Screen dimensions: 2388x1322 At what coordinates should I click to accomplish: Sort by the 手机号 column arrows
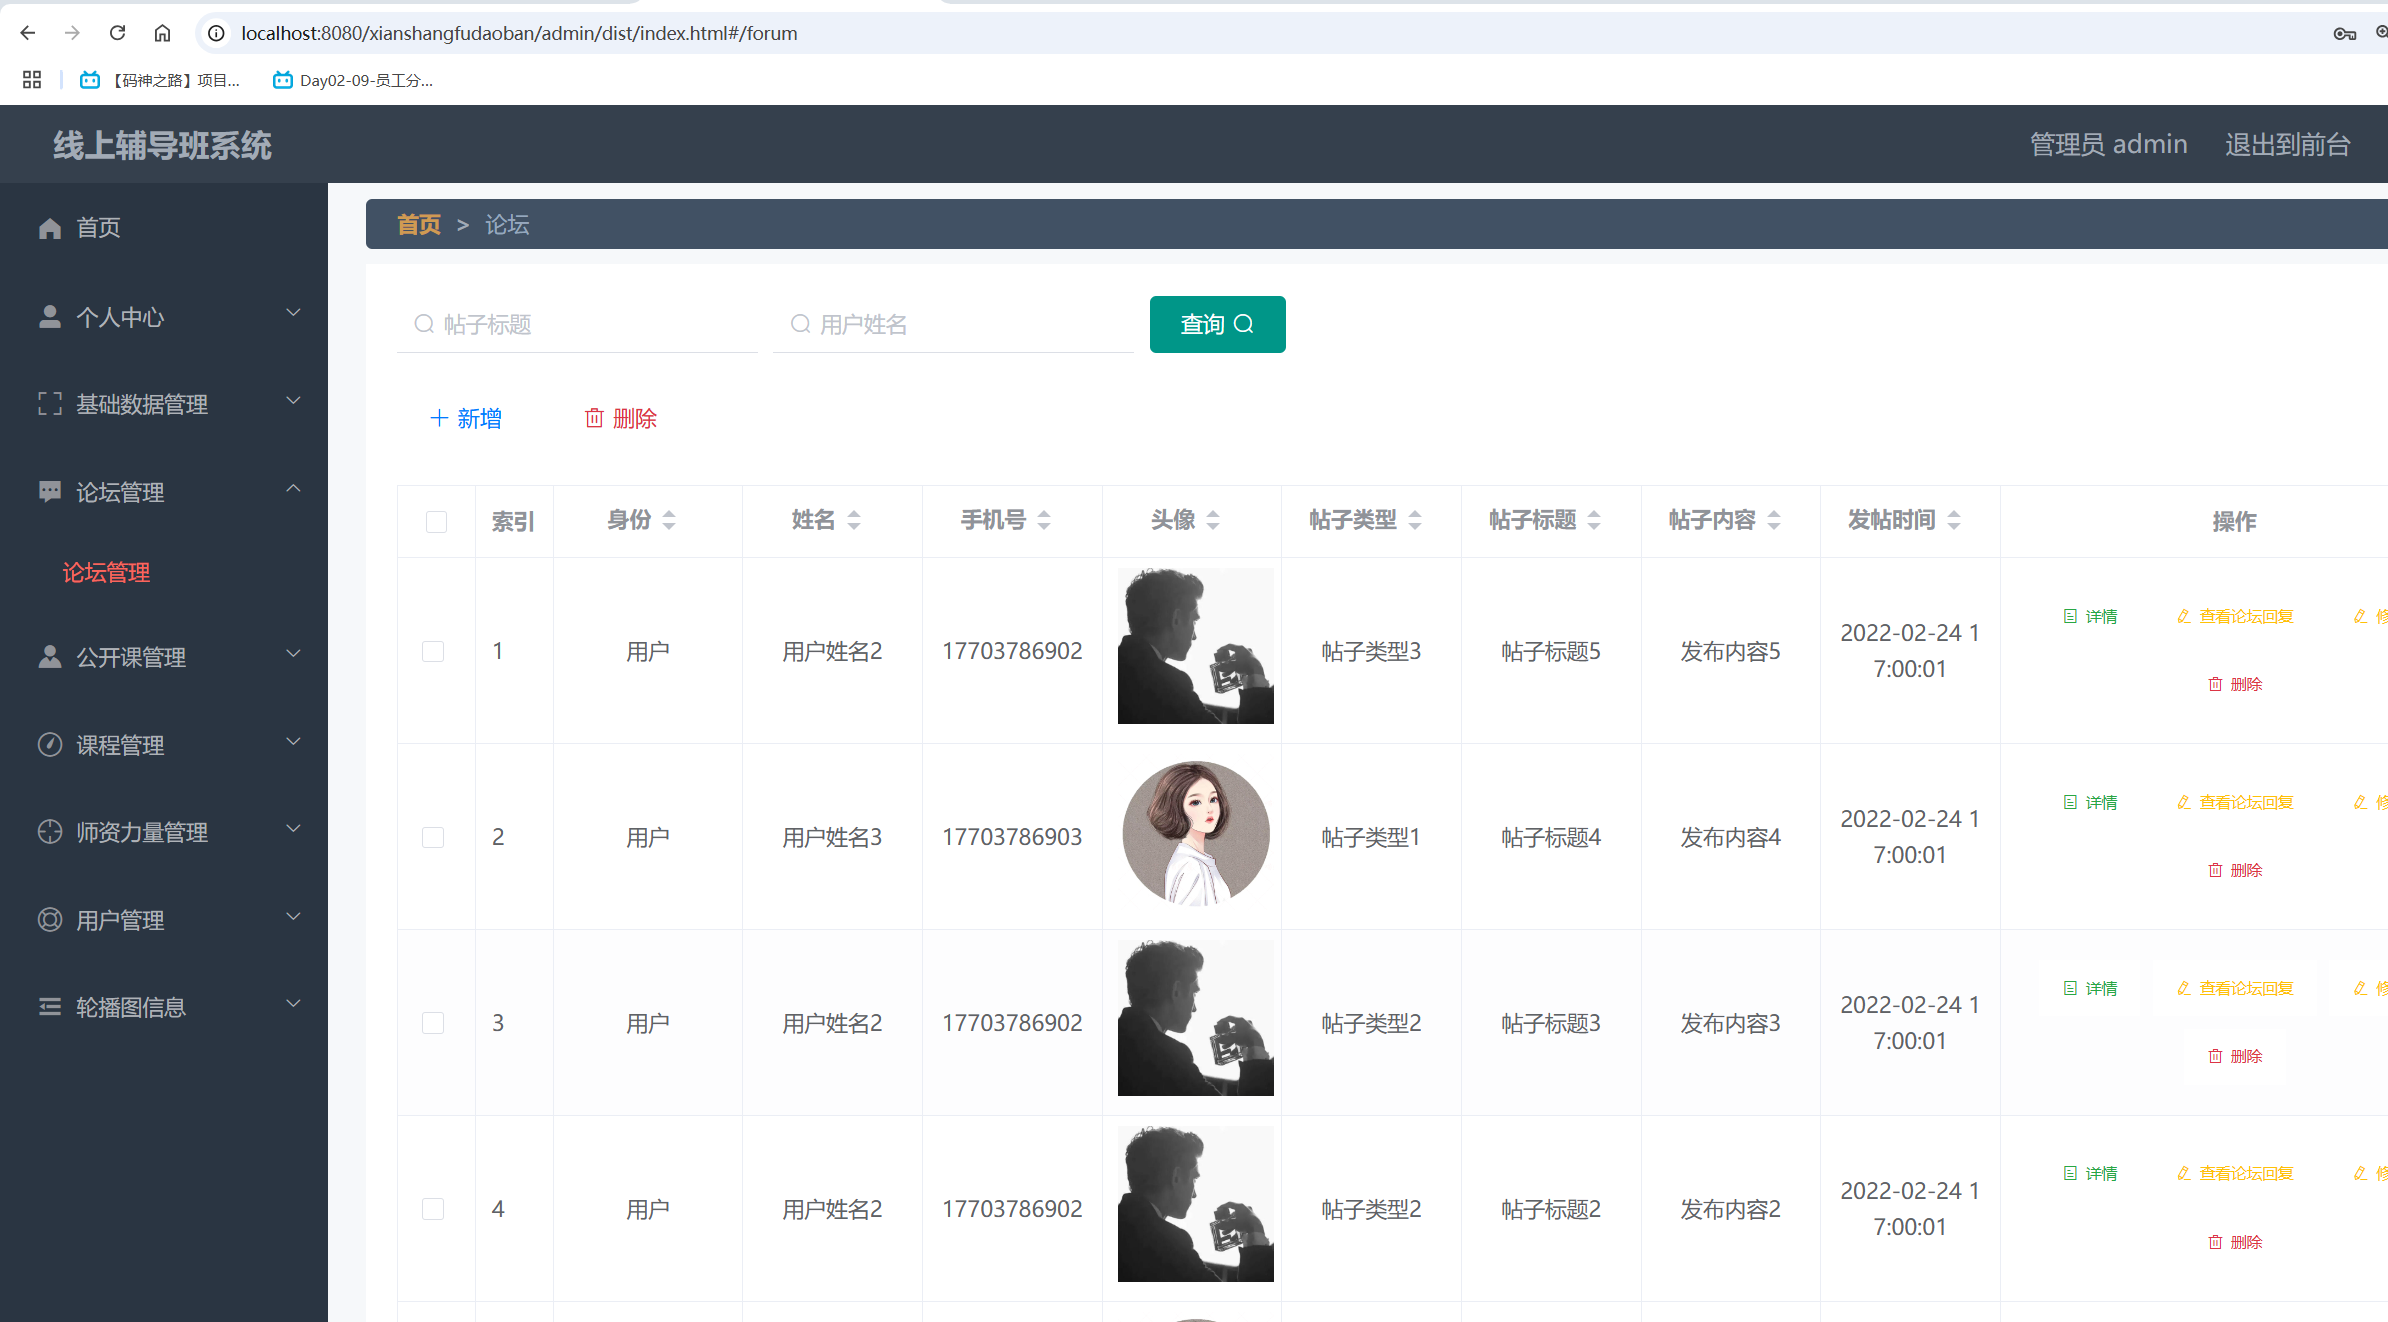click(x=1044, y=520)
